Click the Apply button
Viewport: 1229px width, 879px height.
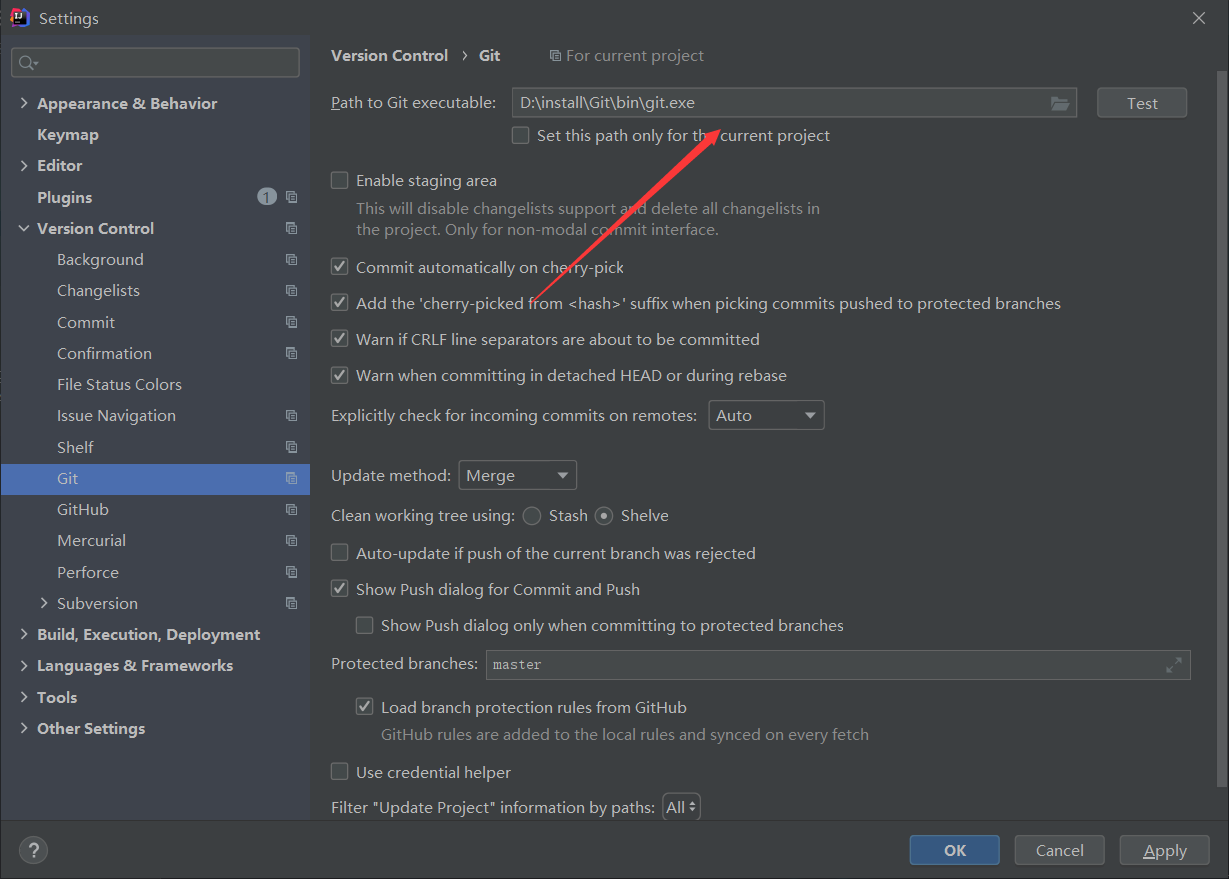tap(1165, 850)
